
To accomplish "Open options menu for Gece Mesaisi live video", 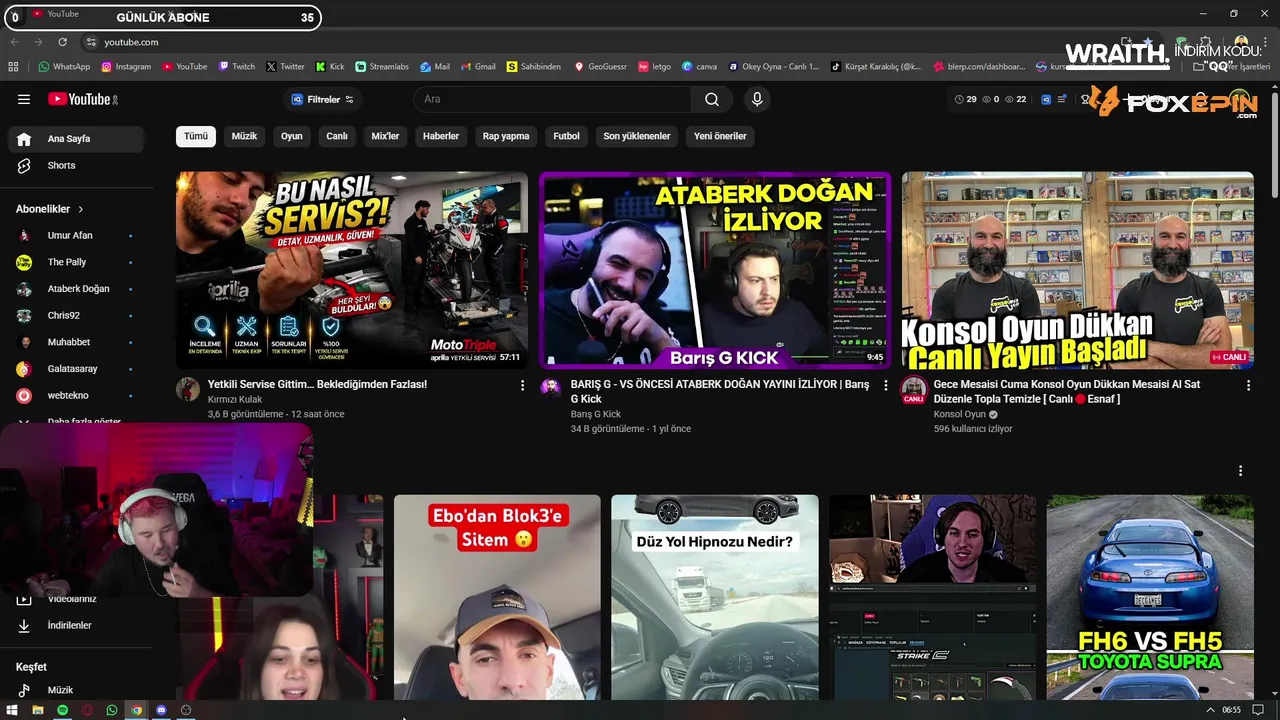I will coord(1248,385).
